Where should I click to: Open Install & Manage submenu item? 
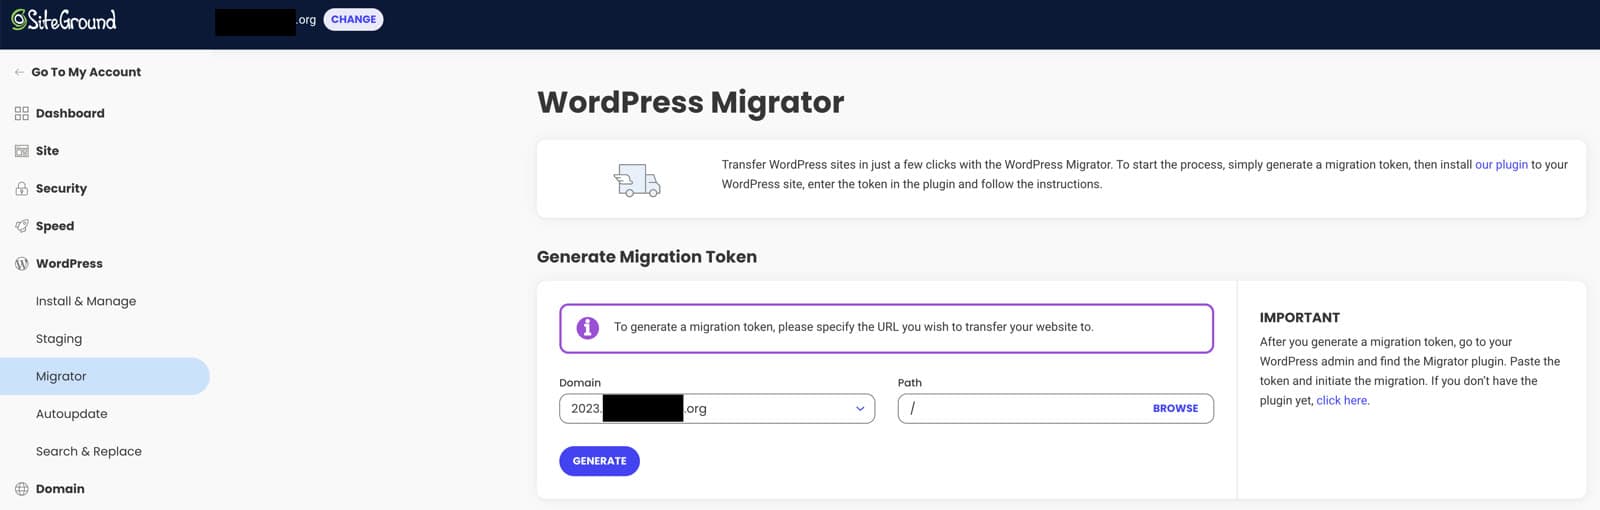[x=86, y=301]
